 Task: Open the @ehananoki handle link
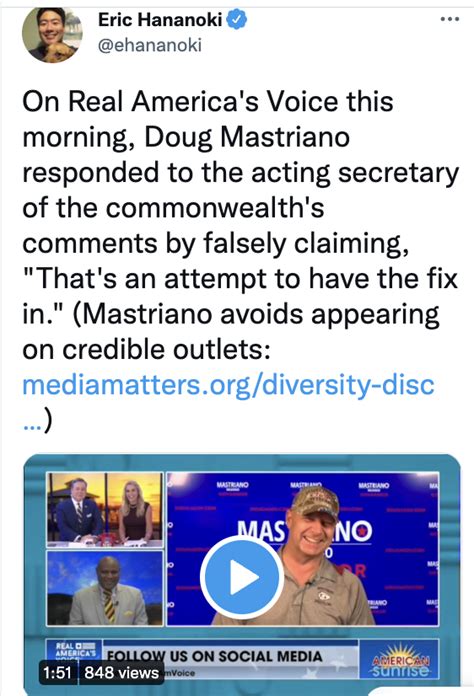tap(150, 45)
